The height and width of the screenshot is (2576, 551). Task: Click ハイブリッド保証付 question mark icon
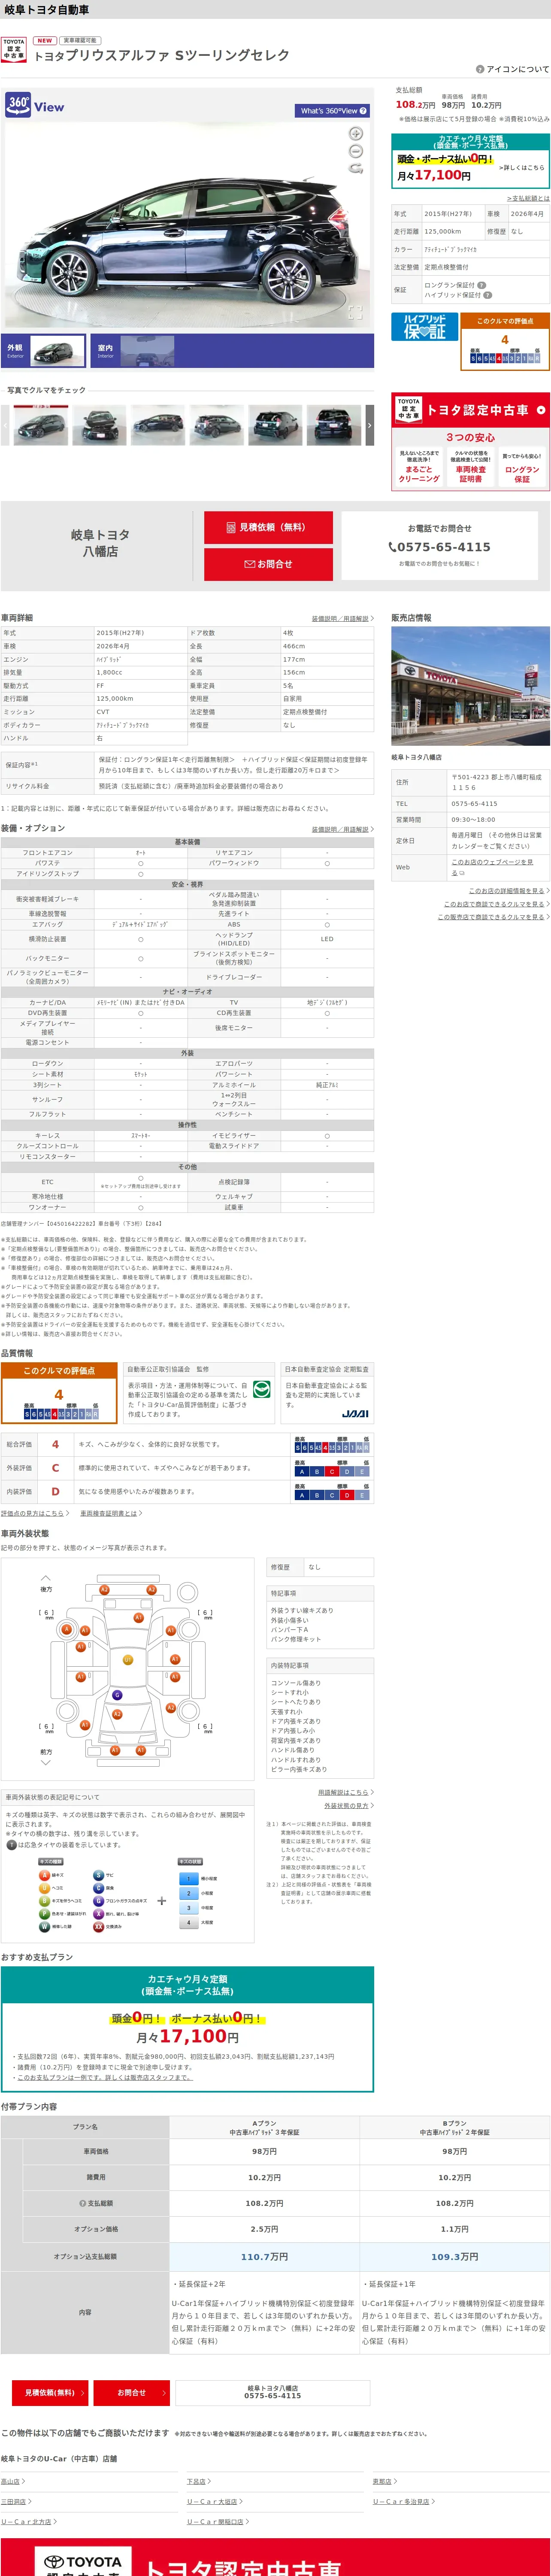pos(488,295)
